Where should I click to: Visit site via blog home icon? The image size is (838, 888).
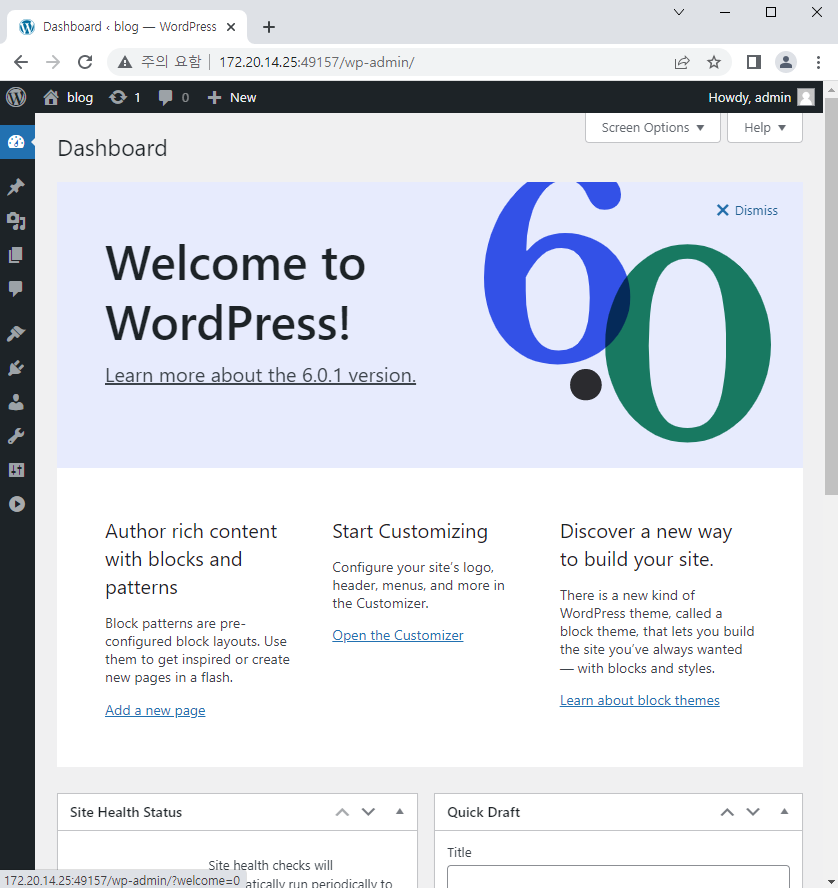pyautogui.click(x=51, y=97)
